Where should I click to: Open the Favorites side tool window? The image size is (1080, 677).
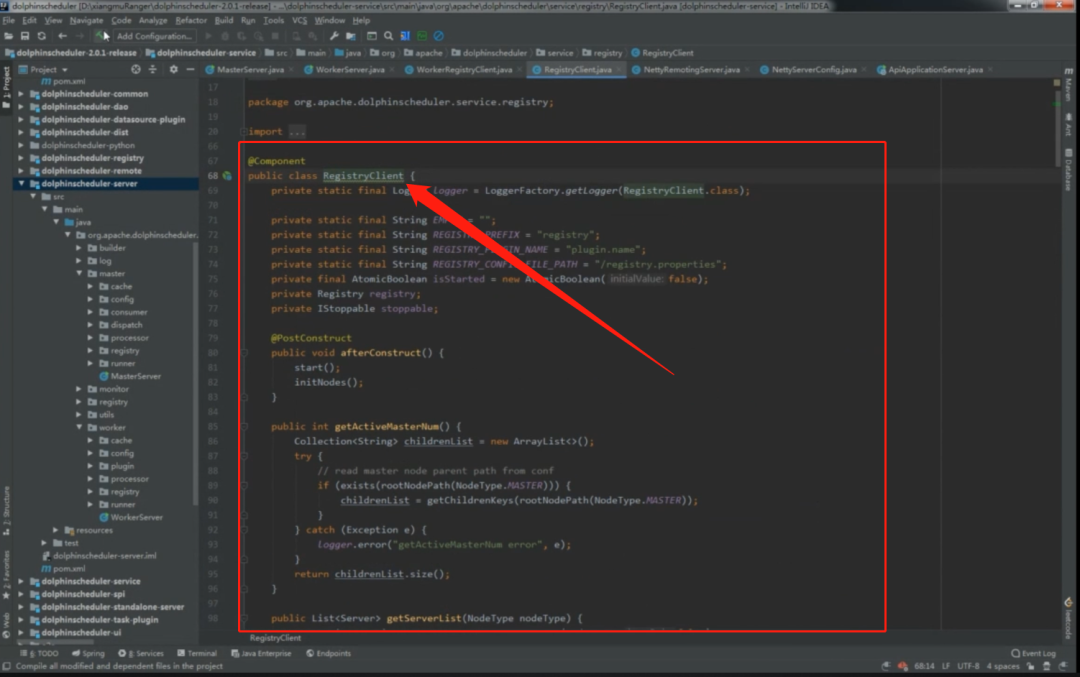click(x=6, y=575)
